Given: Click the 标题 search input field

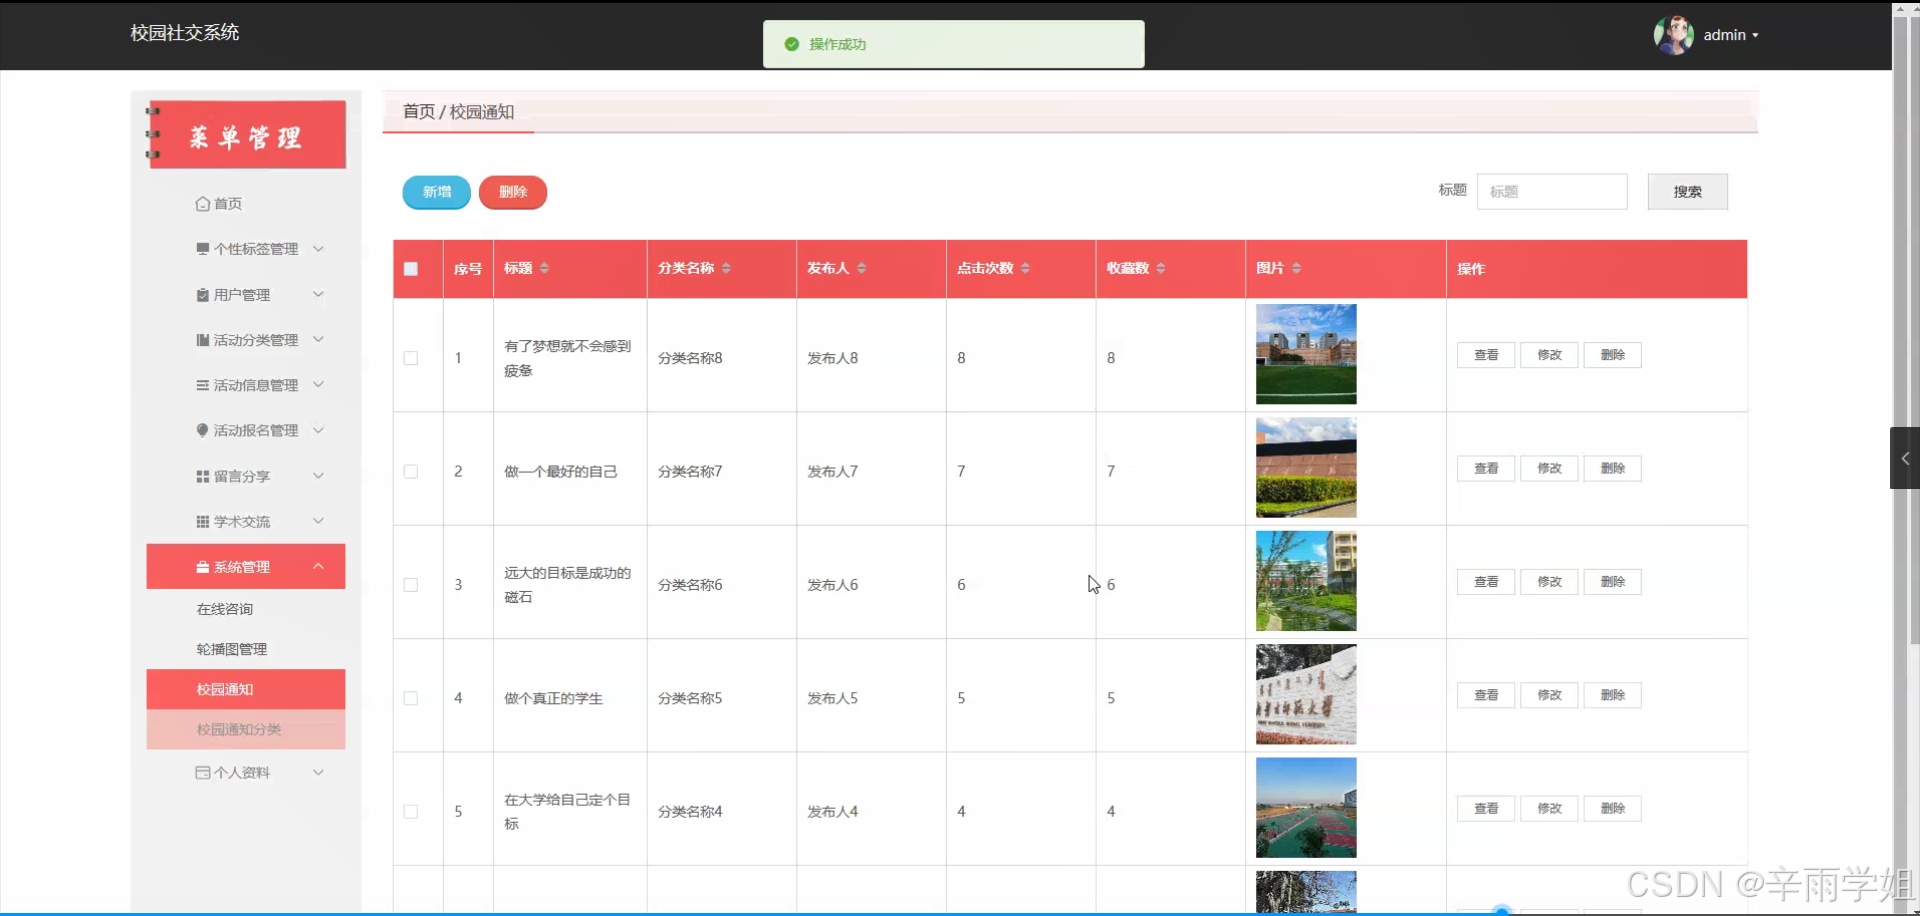Looking at the screenshot, I should 1552,191.
